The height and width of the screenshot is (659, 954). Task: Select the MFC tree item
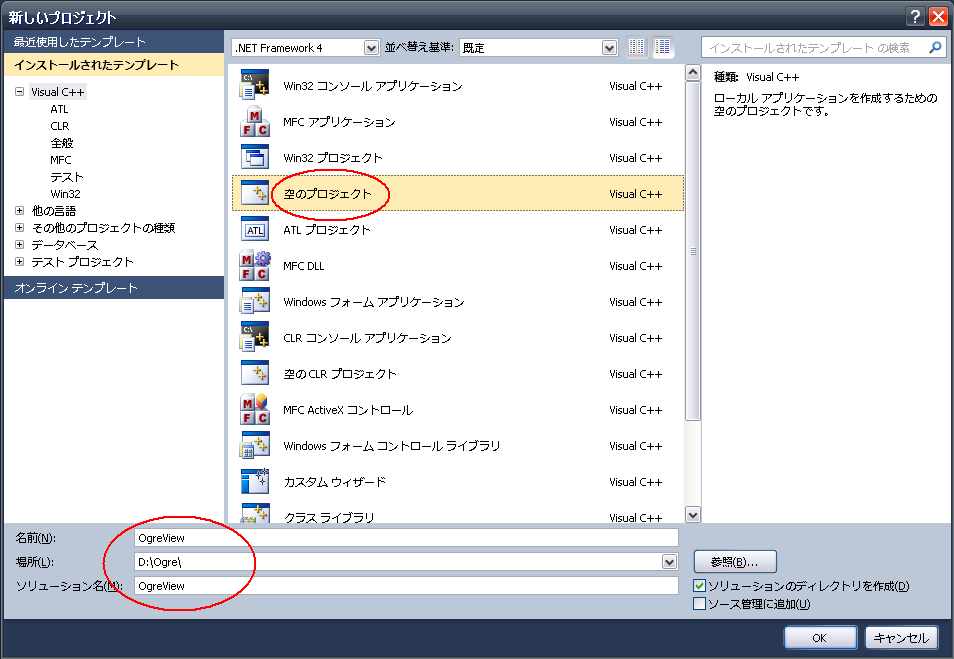pyautogui.click(x=60, y=160)
